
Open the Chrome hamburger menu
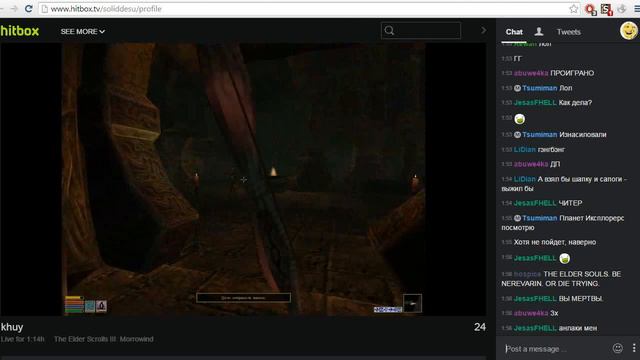click(x=637, y=9)
